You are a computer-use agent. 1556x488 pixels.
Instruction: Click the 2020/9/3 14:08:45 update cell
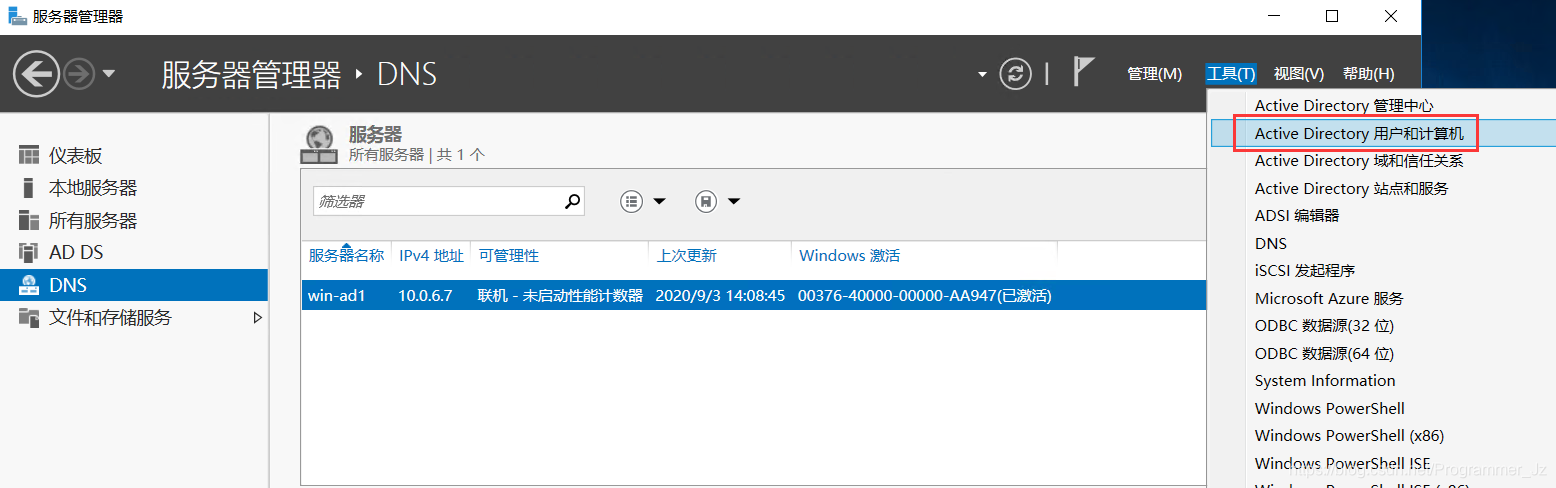pyautogui.click(x=720, y=296)
